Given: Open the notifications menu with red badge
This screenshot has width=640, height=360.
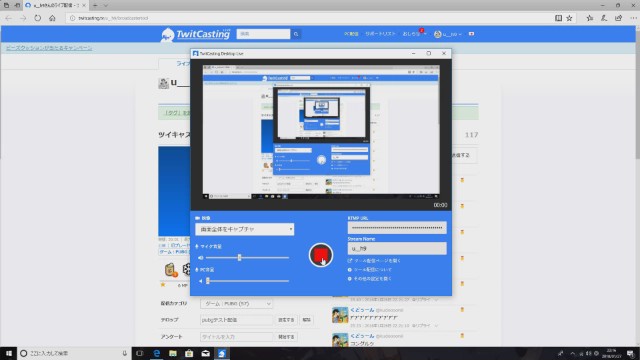Looking at the screenshot, I should [x=414, y=33].
